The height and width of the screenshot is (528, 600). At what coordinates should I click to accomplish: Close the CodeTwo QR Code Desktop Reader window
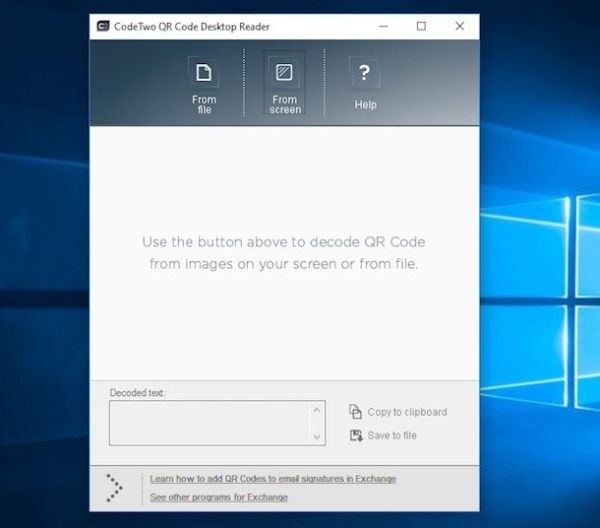(x=460, y=26)
